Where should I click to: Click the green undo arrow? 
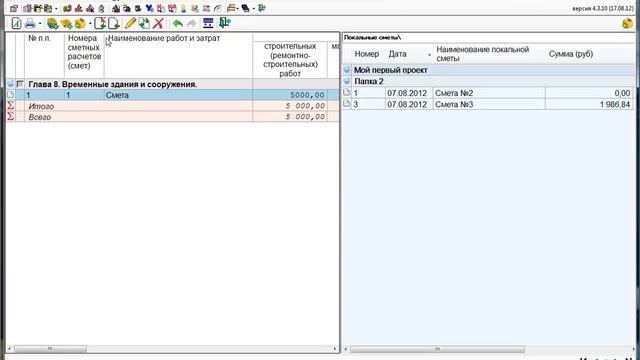tap(178, 23)
